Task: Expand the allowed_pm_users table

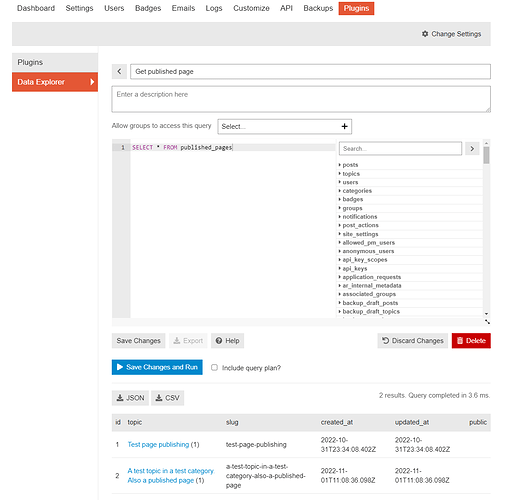Action: (368, 243)
